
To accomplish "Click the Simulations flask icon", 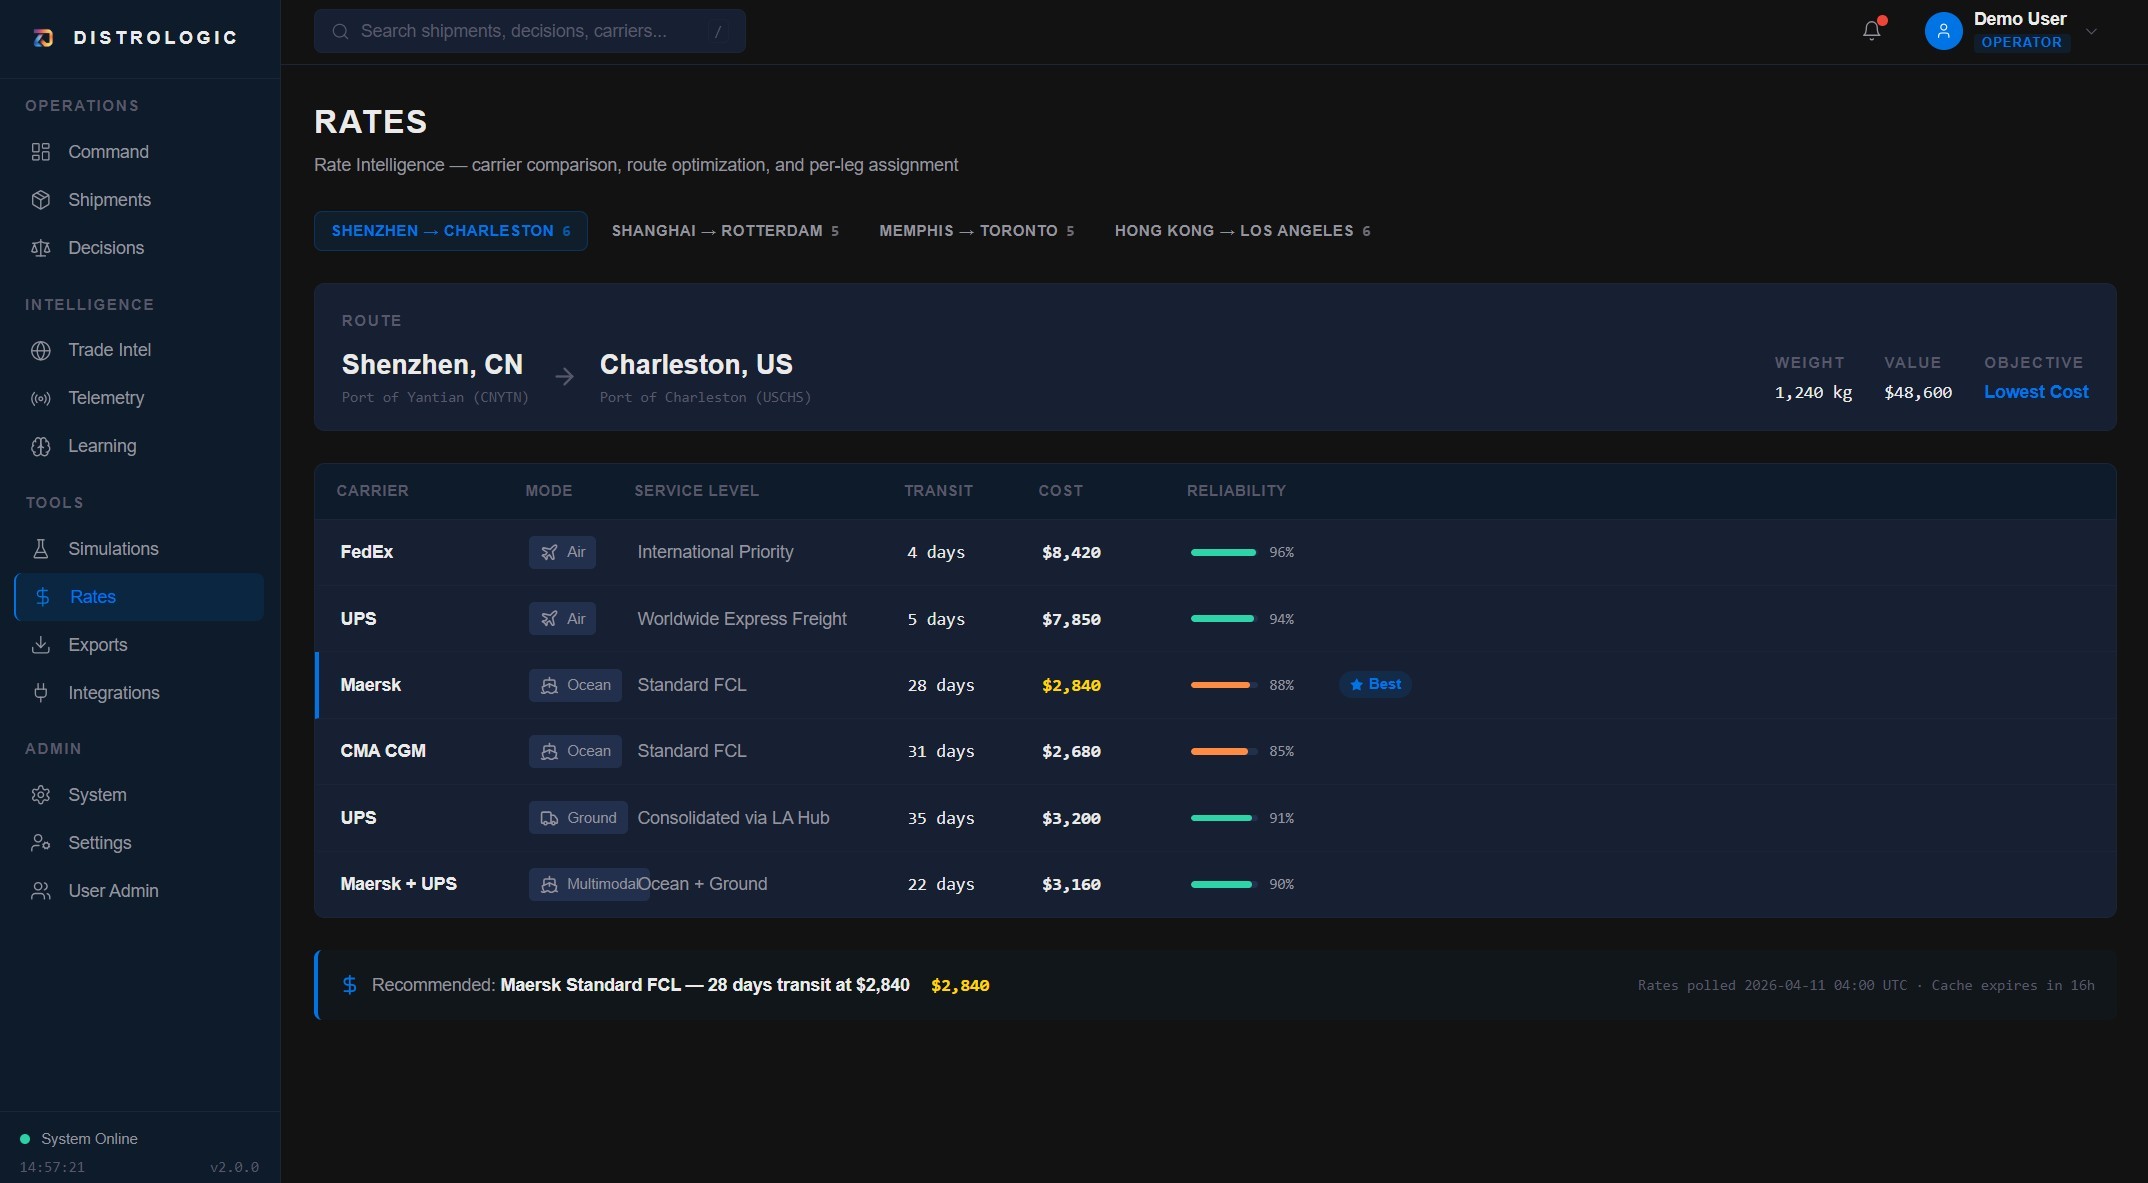I will point(41,549).
